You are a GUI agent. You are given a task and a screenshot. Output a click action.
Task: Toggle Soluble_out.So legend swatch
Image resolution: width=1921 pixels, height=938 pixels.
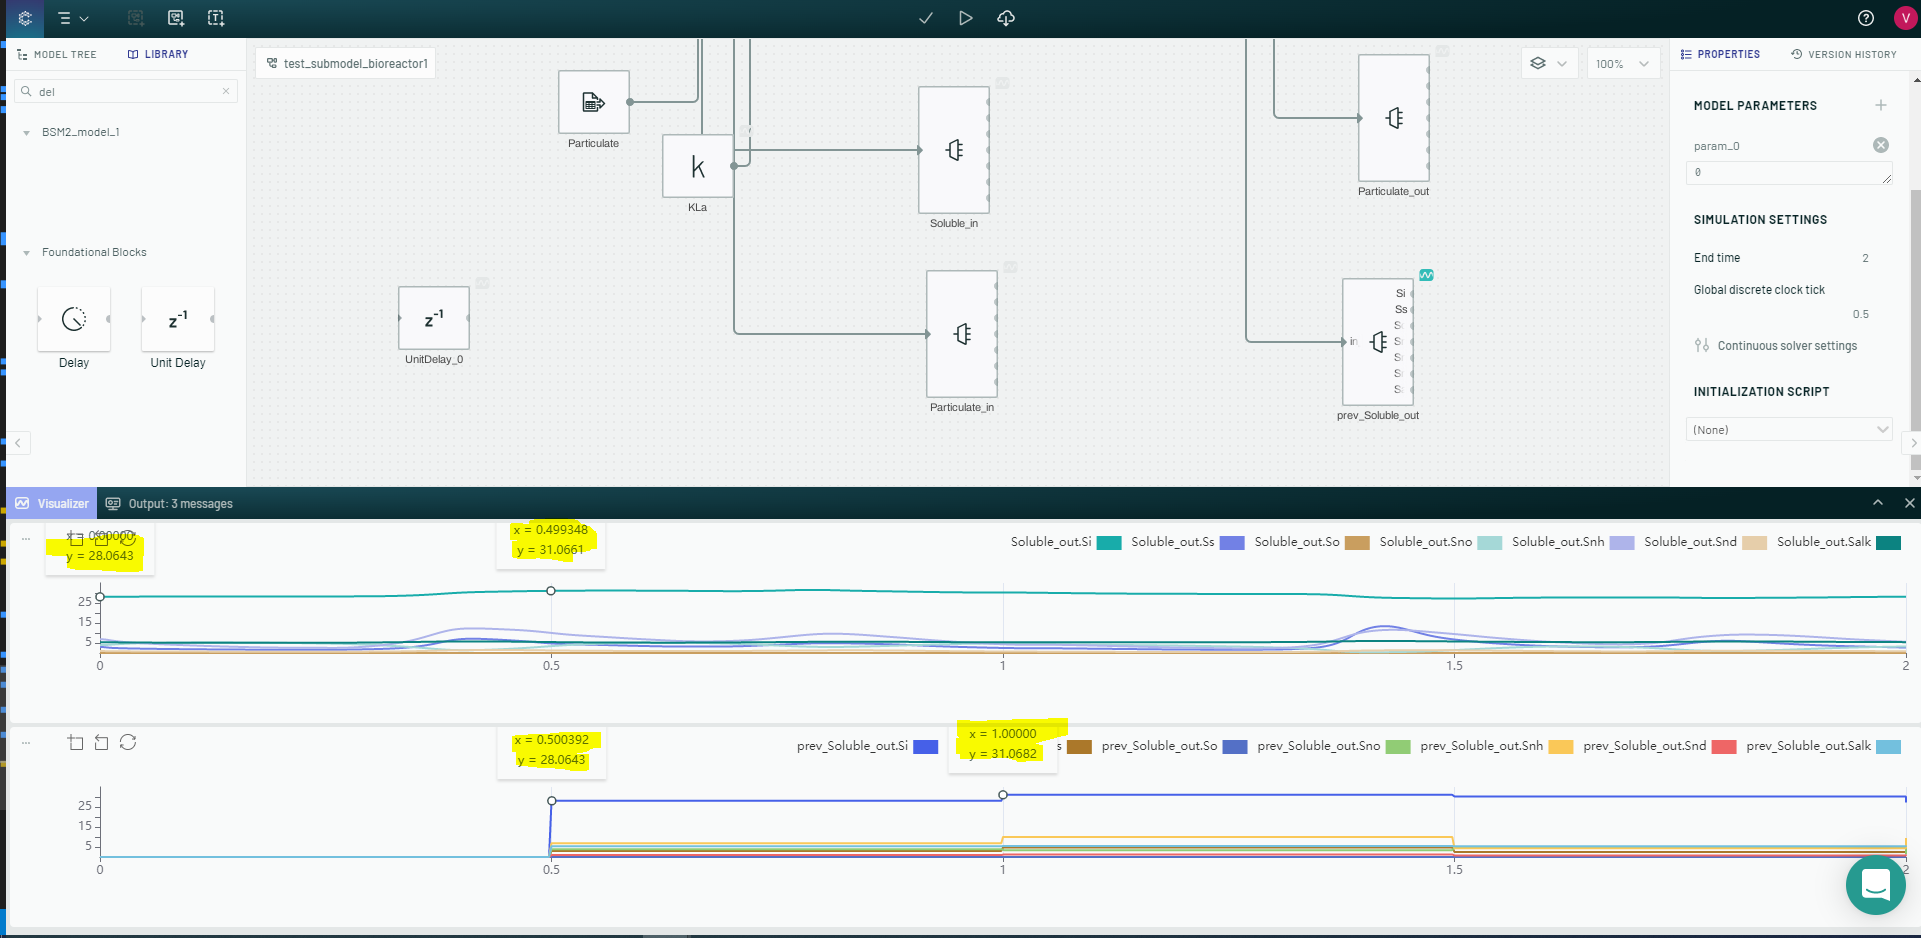pyautogui.click(x=1357, y=543)
